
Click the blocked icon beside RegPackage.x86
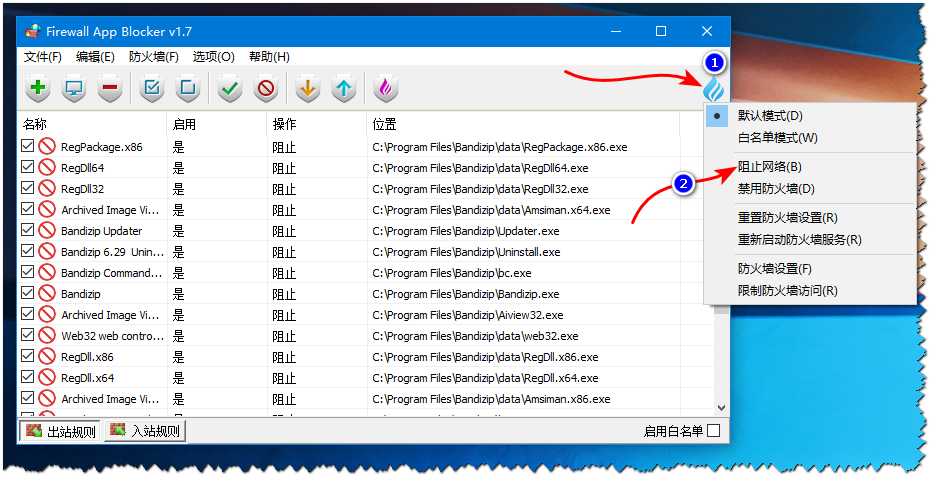tap(47, 147)
